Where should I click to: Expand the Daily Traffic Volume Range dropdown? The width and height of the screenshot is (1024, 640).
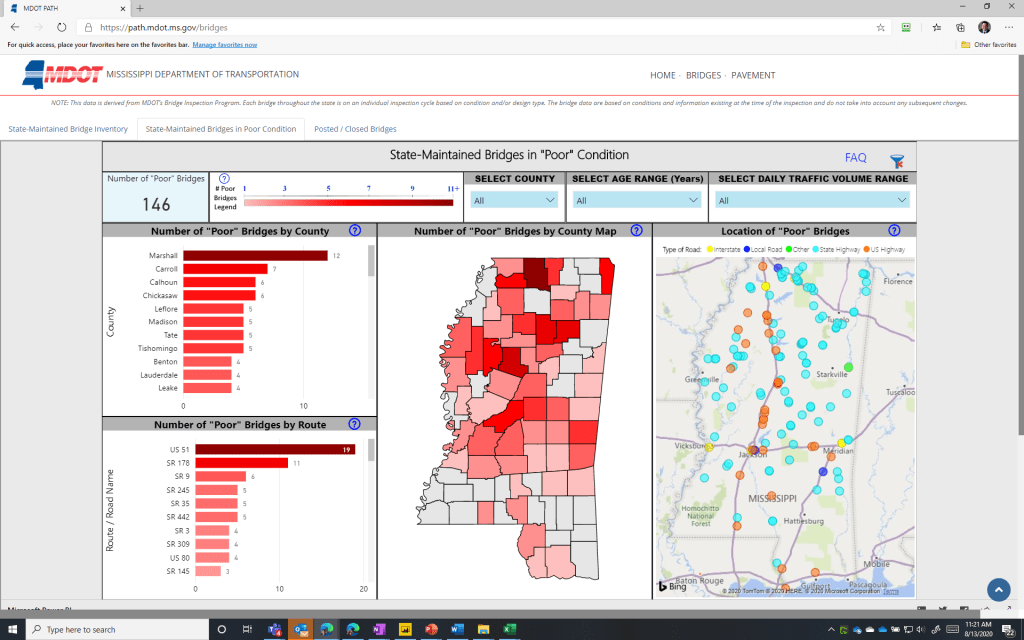(812, 200)
